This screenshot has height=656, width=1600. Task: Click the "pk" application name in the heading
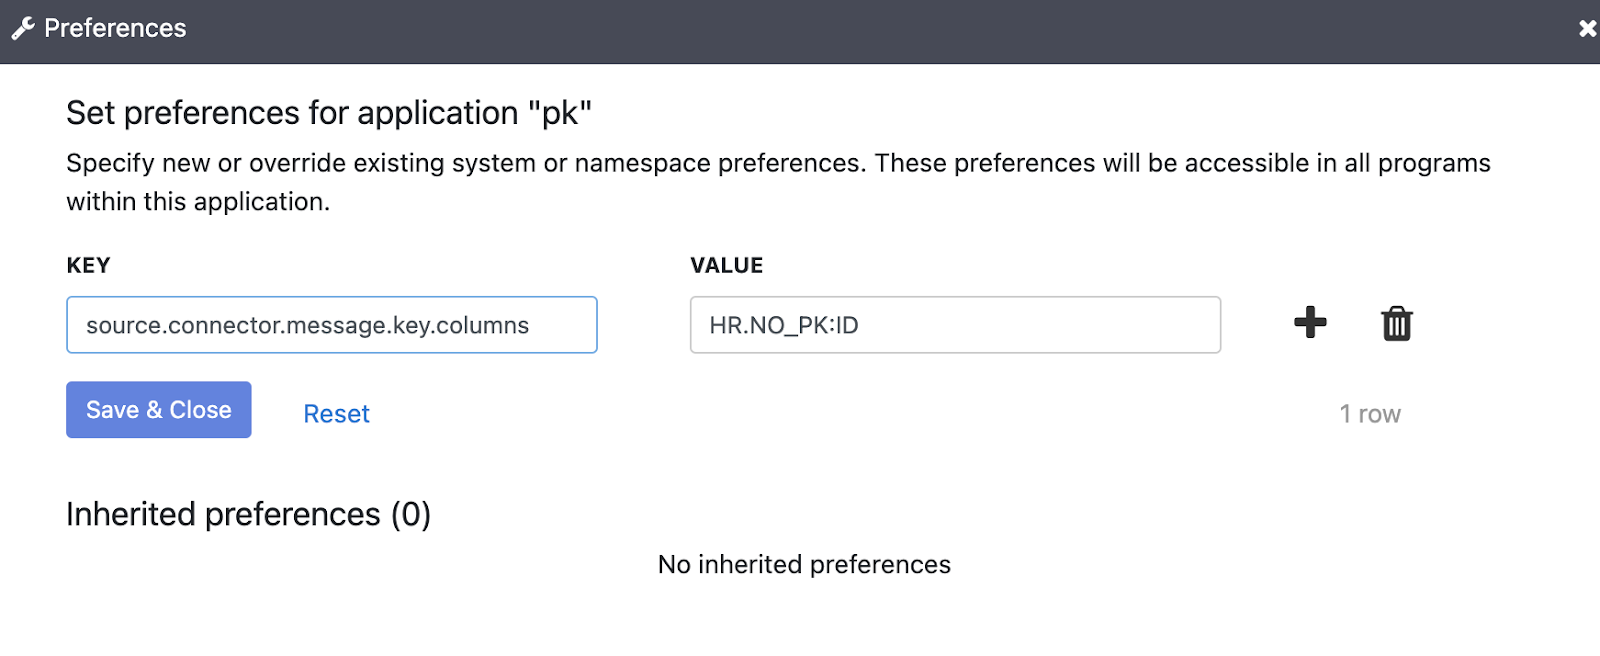pyautogui.click(x=560, y=113)
